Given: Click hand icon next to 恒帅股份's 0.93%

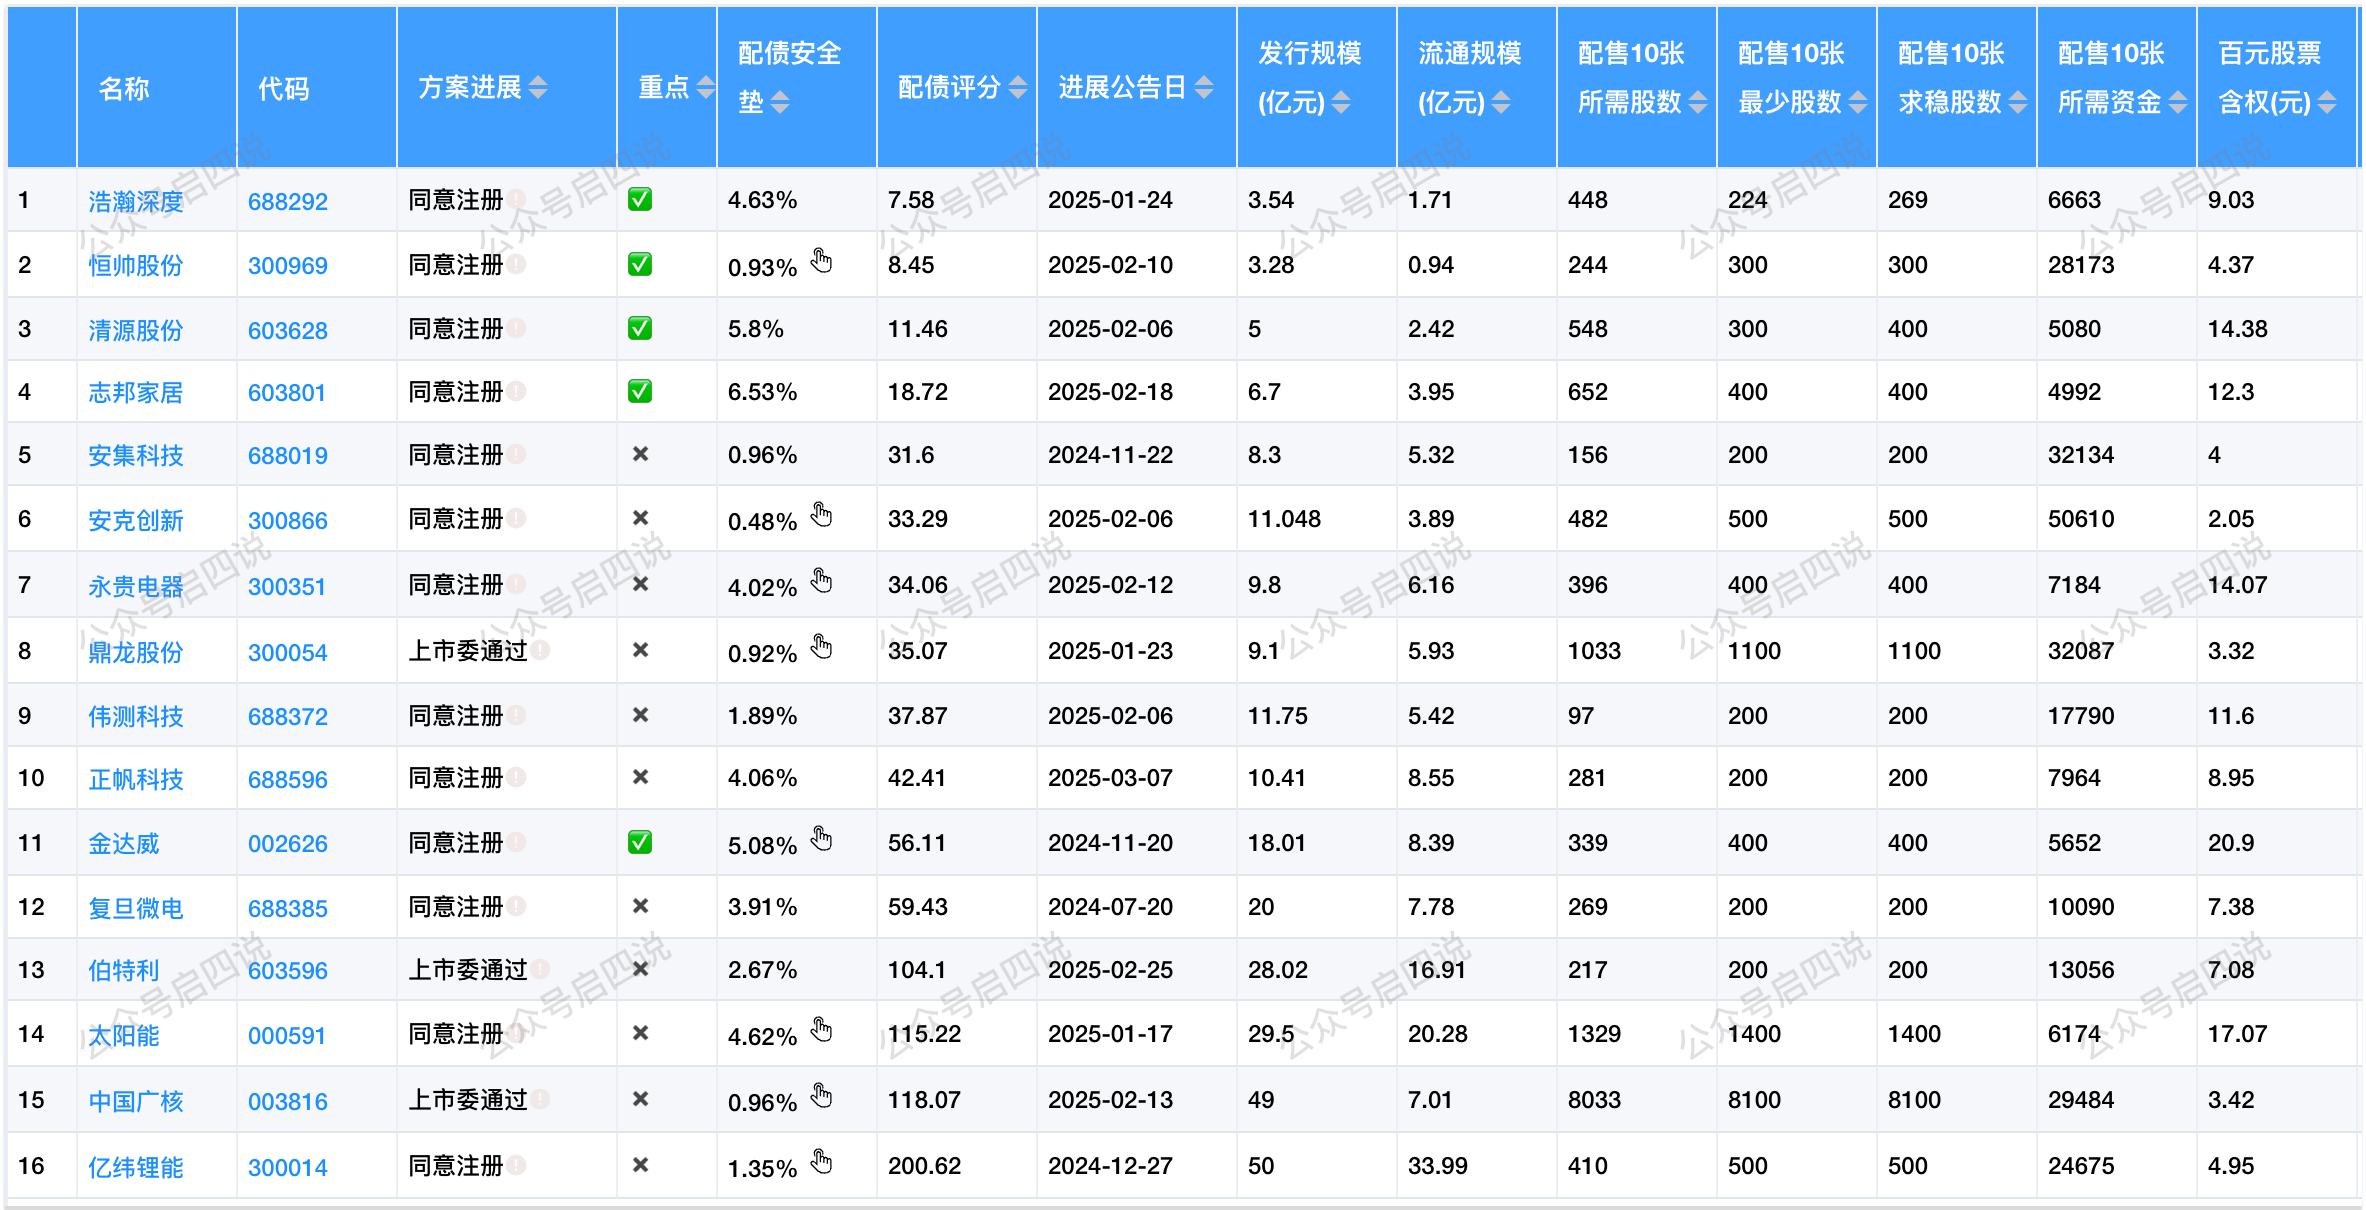Looking at the screenshot, I should pos(821,261).
